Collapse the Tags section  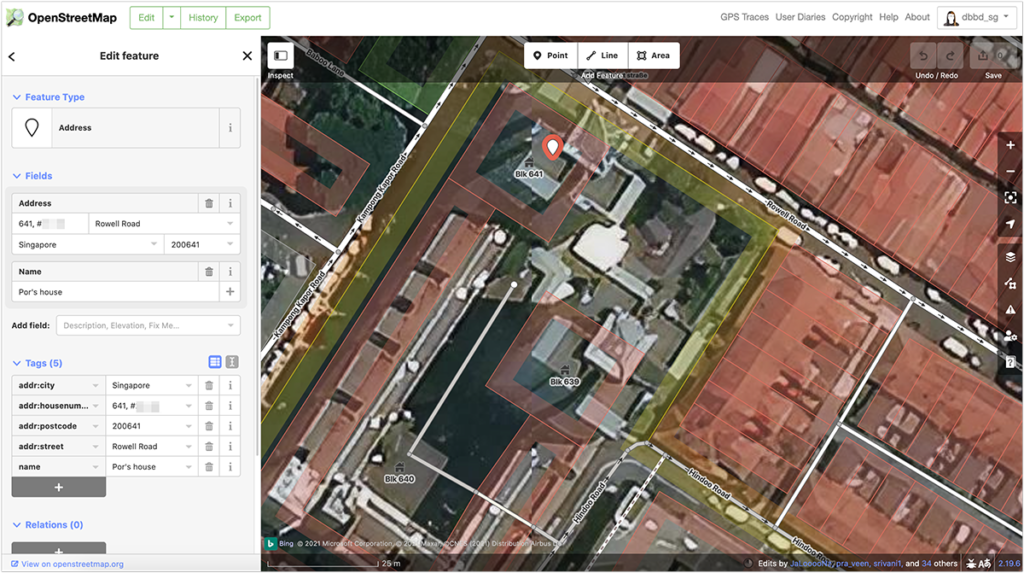pos(17,363)
